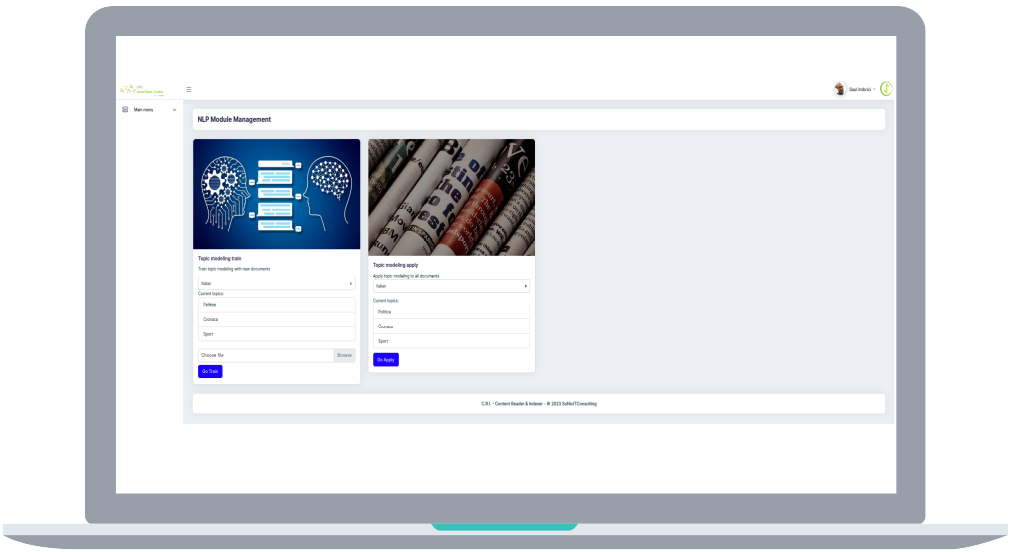Screen dimensions: 1010x552
Task: Click the brain illustration card image
Action: point(276,194)
